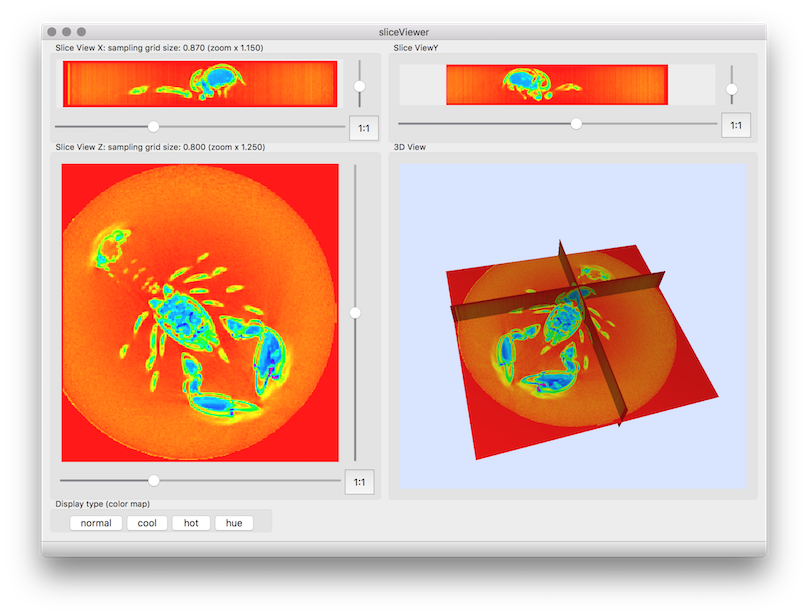
Task: Click the 'normal' color map button
Action: 96,523
